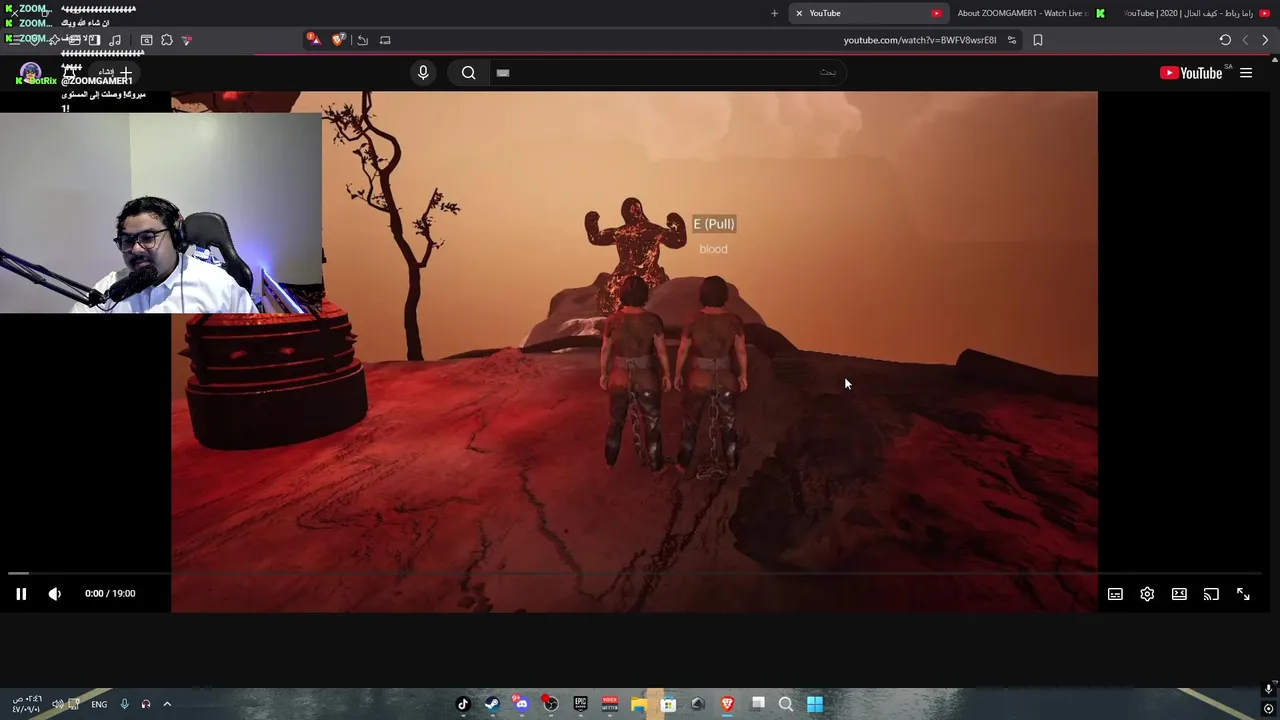Pause the YouTube video

21,594
